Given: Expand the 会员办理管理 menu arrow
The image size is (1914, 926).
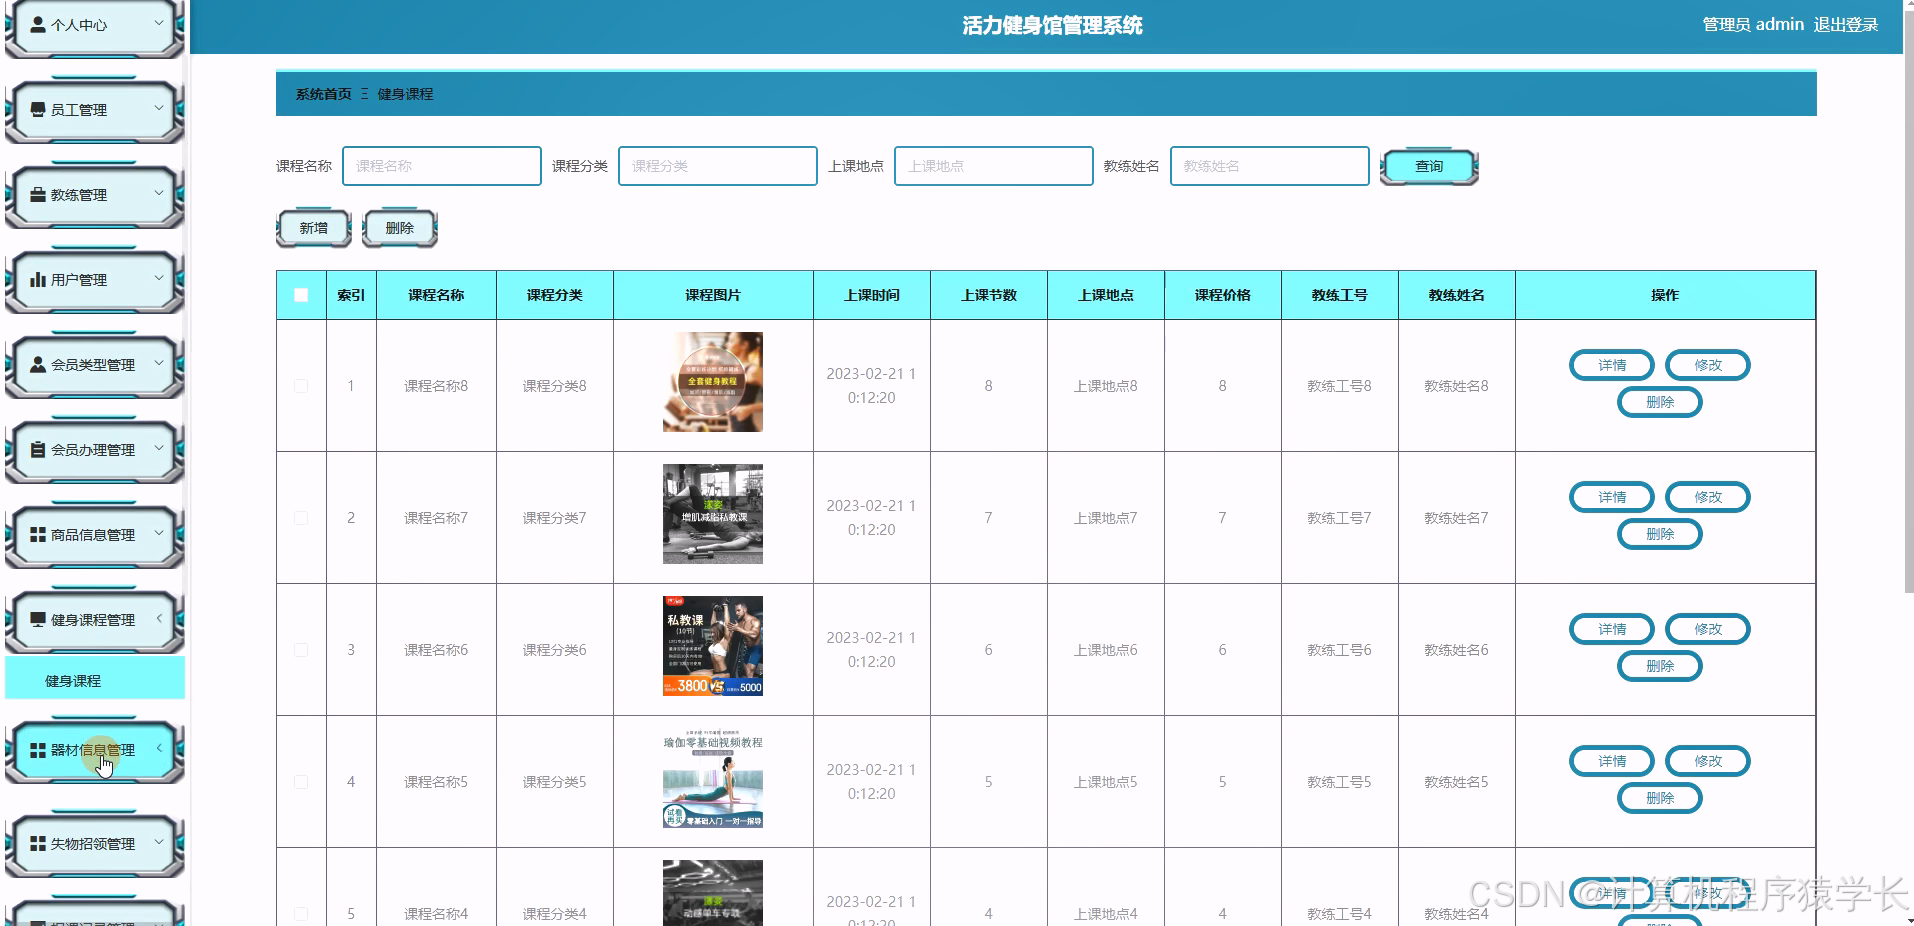Looking at the screenshot, I should pyautogui.click(x=158, y=447).
